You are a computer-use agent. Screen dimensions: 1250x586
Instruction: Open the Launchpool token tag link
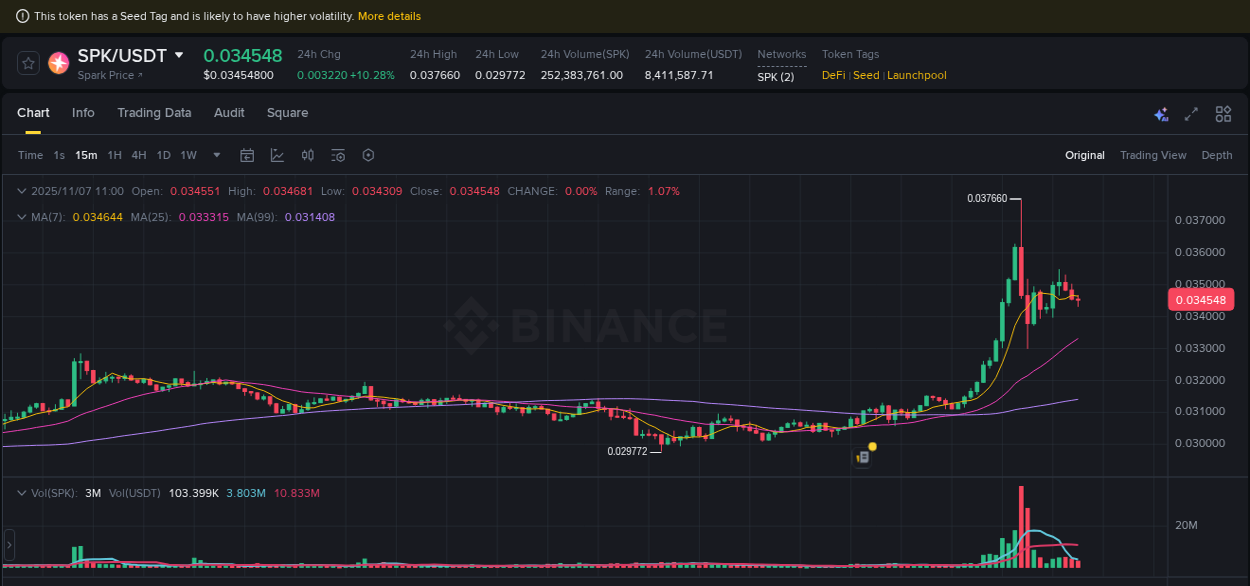point(916,75)
